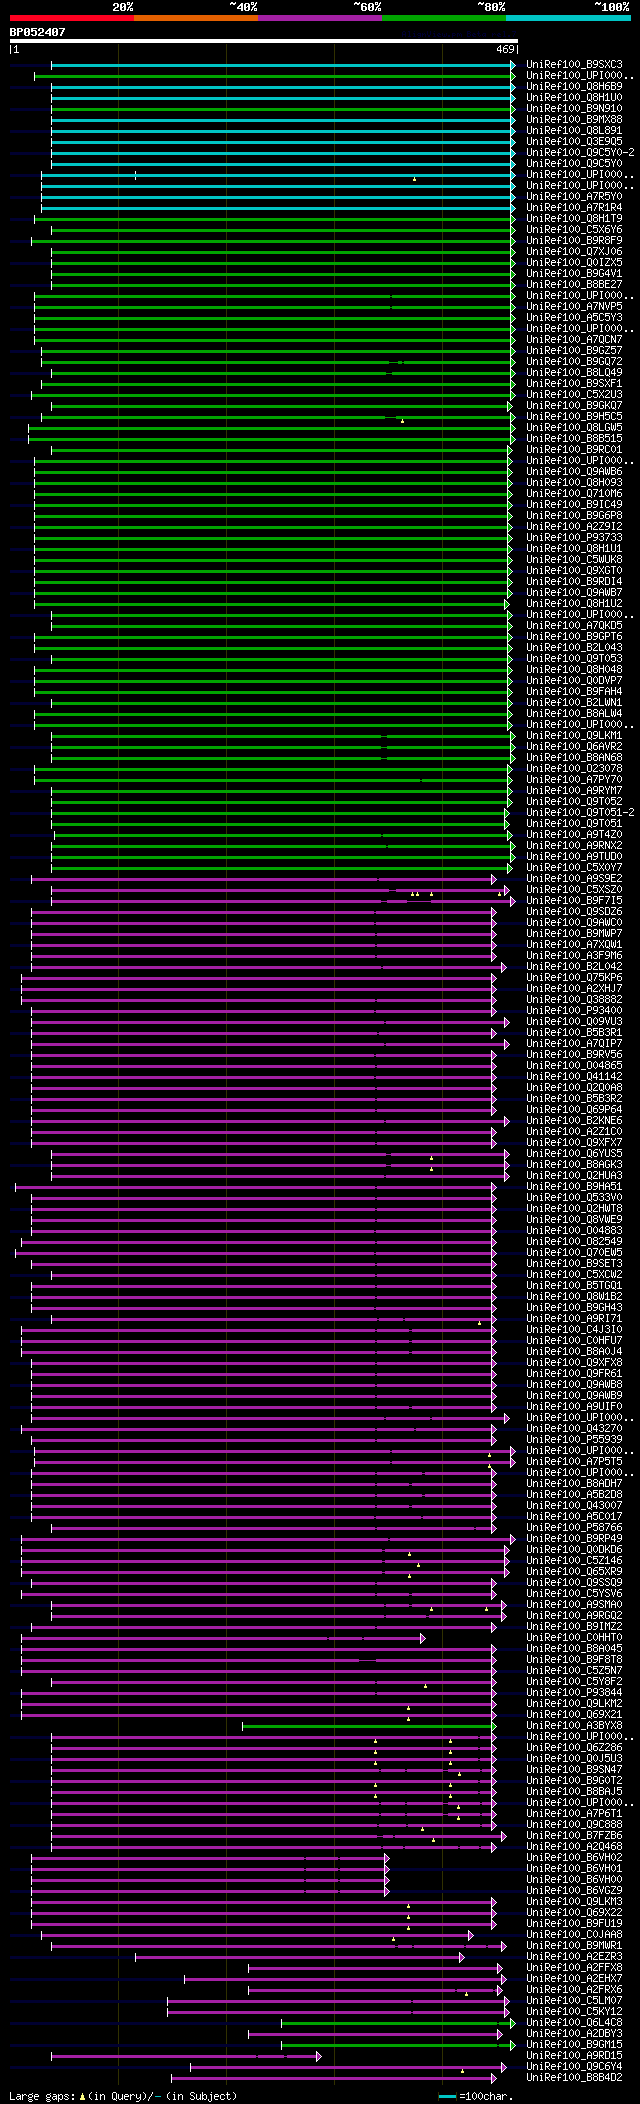The width and height of the screenshot is (640, 2104).
Task: Select label UniRef100_P93400
Action: (x=574, y=1011)
